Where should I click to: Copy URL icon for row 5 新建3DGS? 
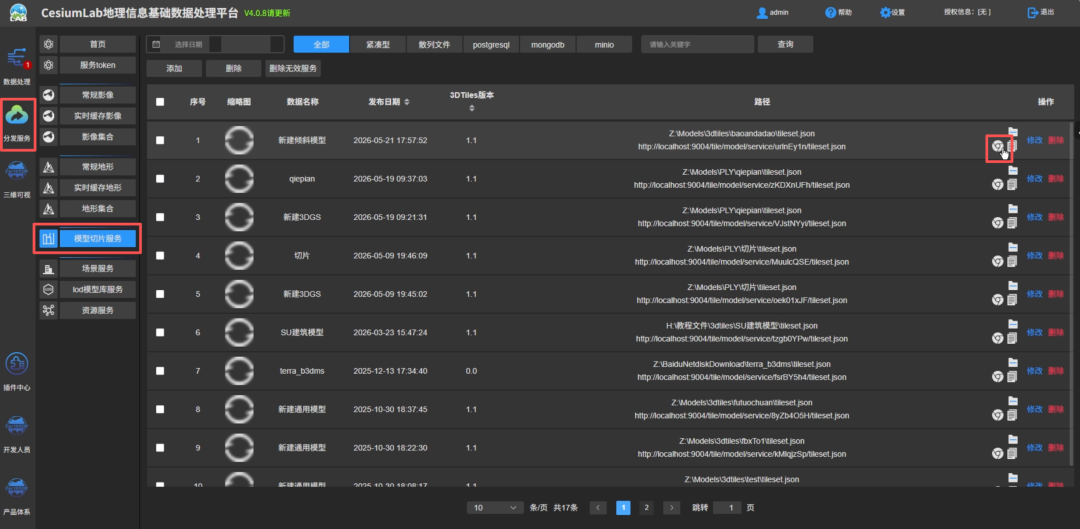(x=1012, y=300)
